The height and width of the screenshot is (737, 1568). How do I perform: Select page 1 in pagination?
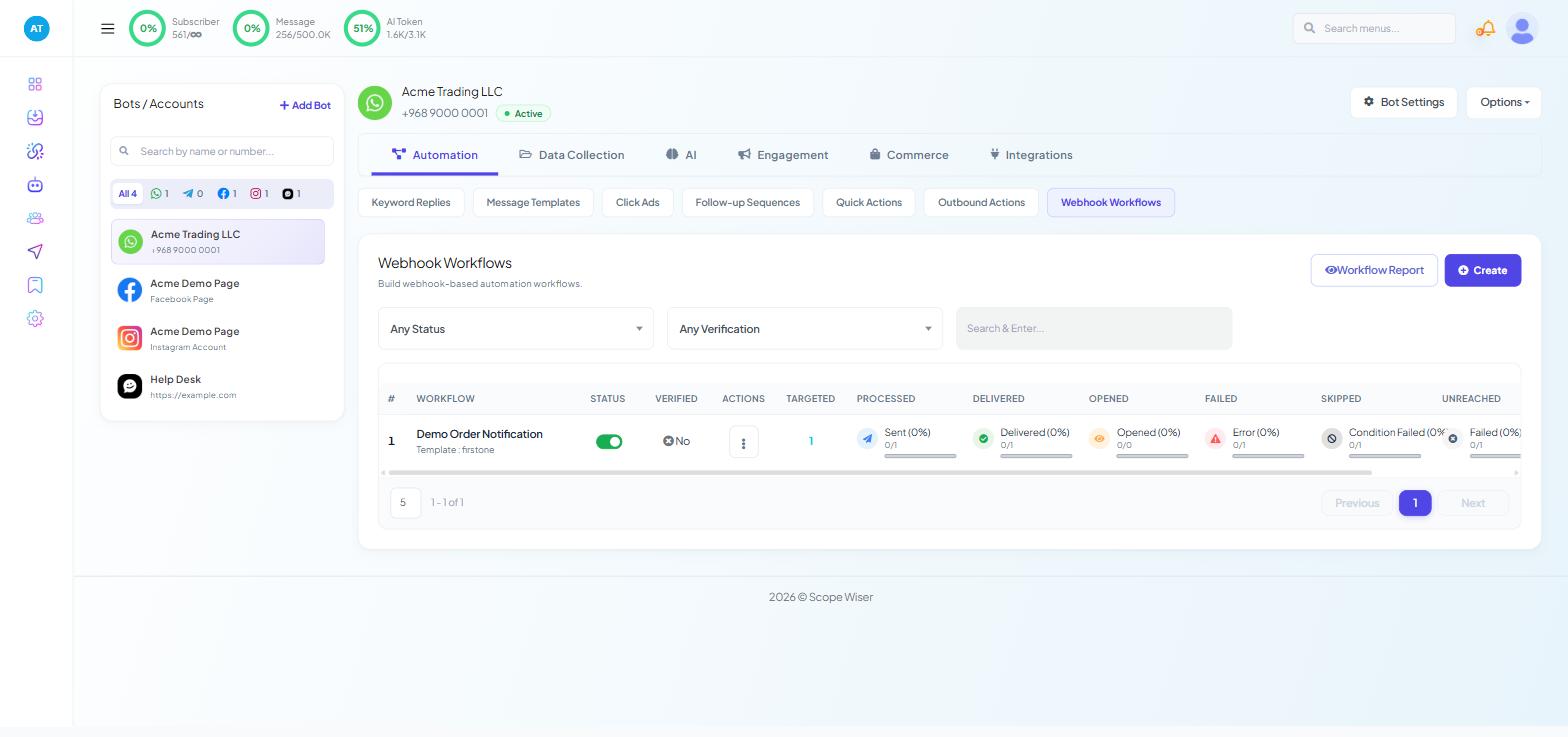(1415, 503)
